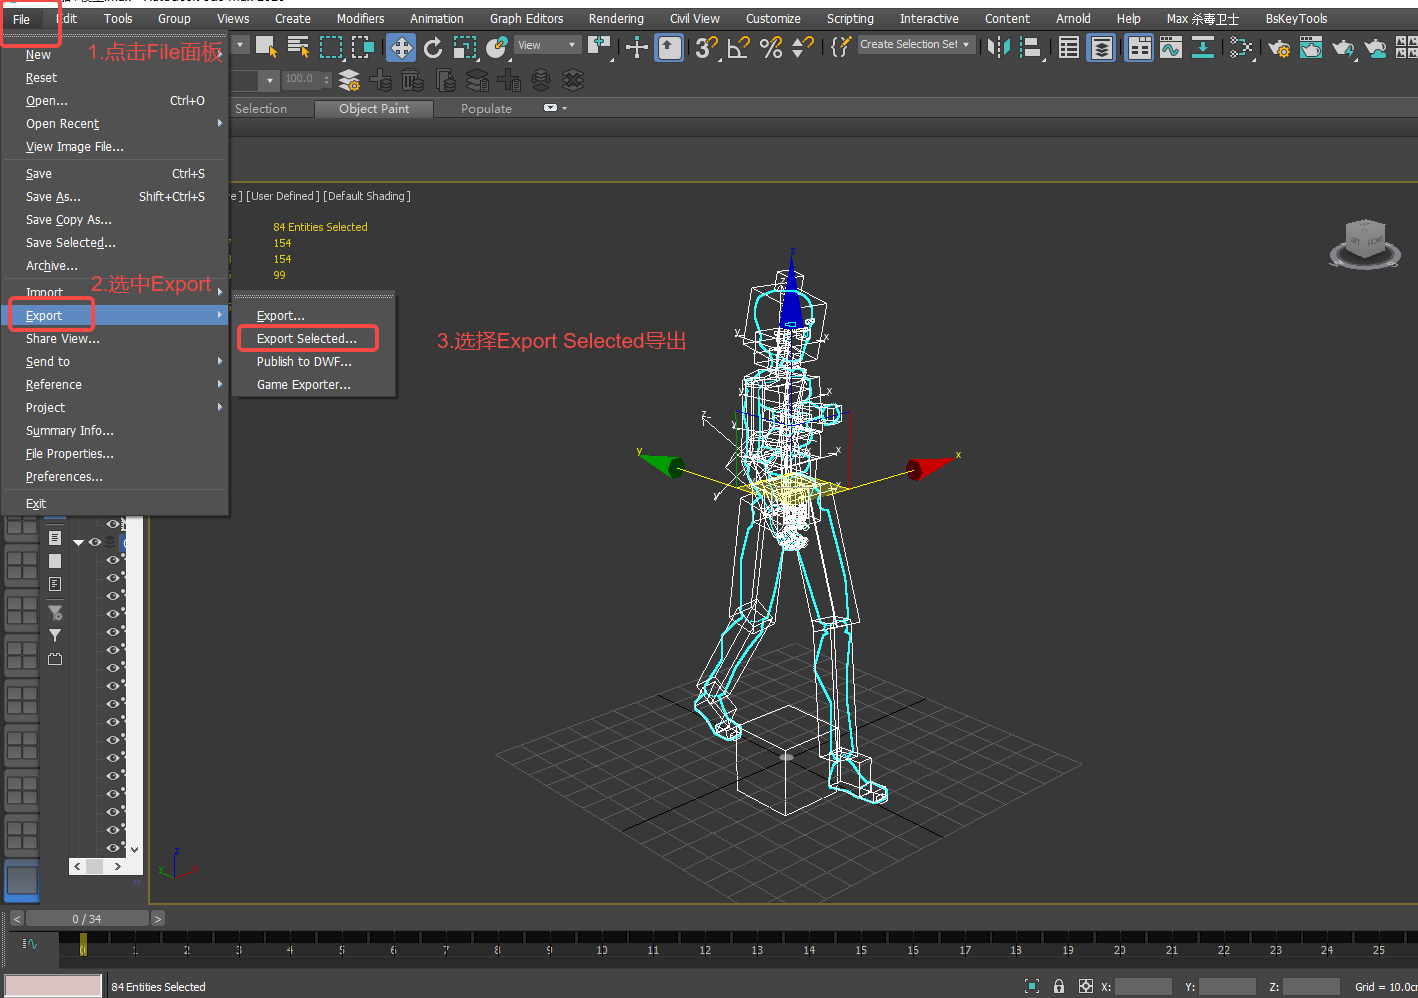Choose Export Selected... menu entry
The image size is (1418, 998).
coord(307,338)
